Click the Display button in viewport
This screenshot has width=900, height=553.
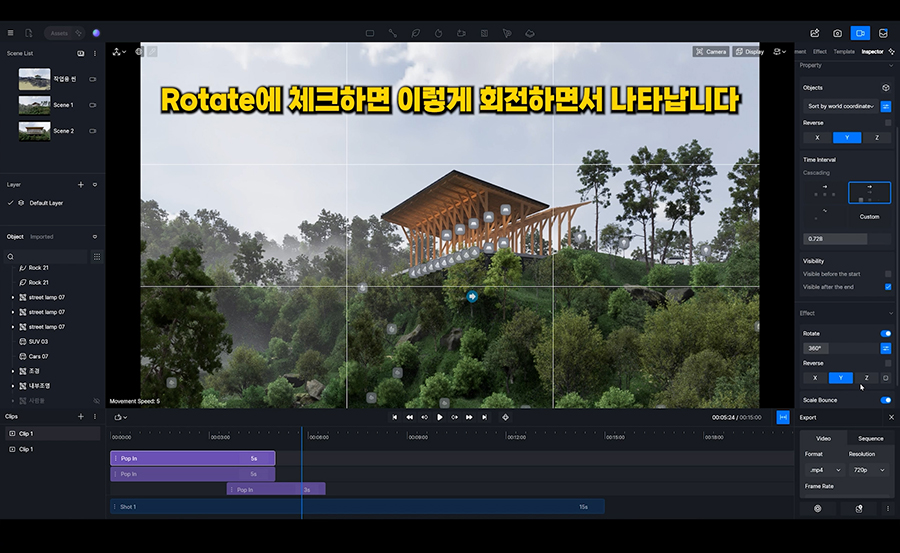[749, 52]
